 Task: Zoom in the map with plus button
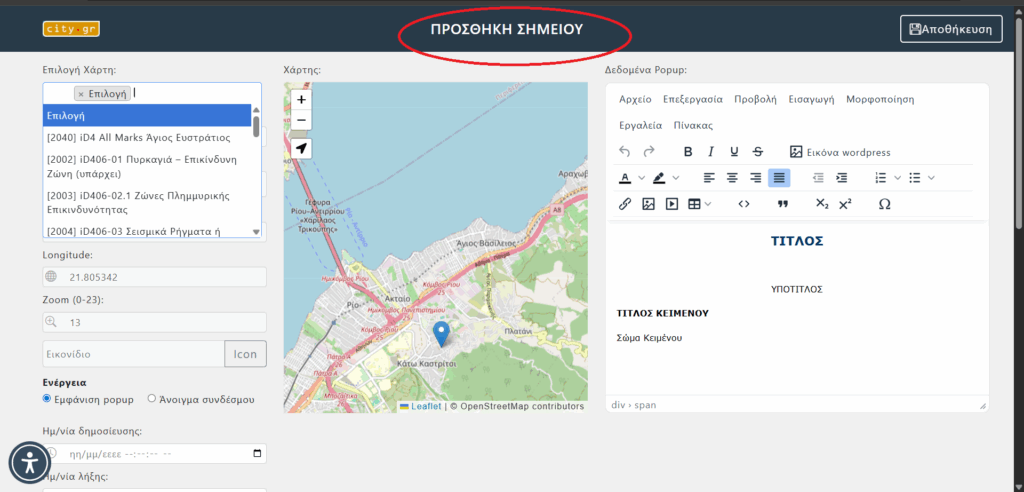click(x=301, y=100)
